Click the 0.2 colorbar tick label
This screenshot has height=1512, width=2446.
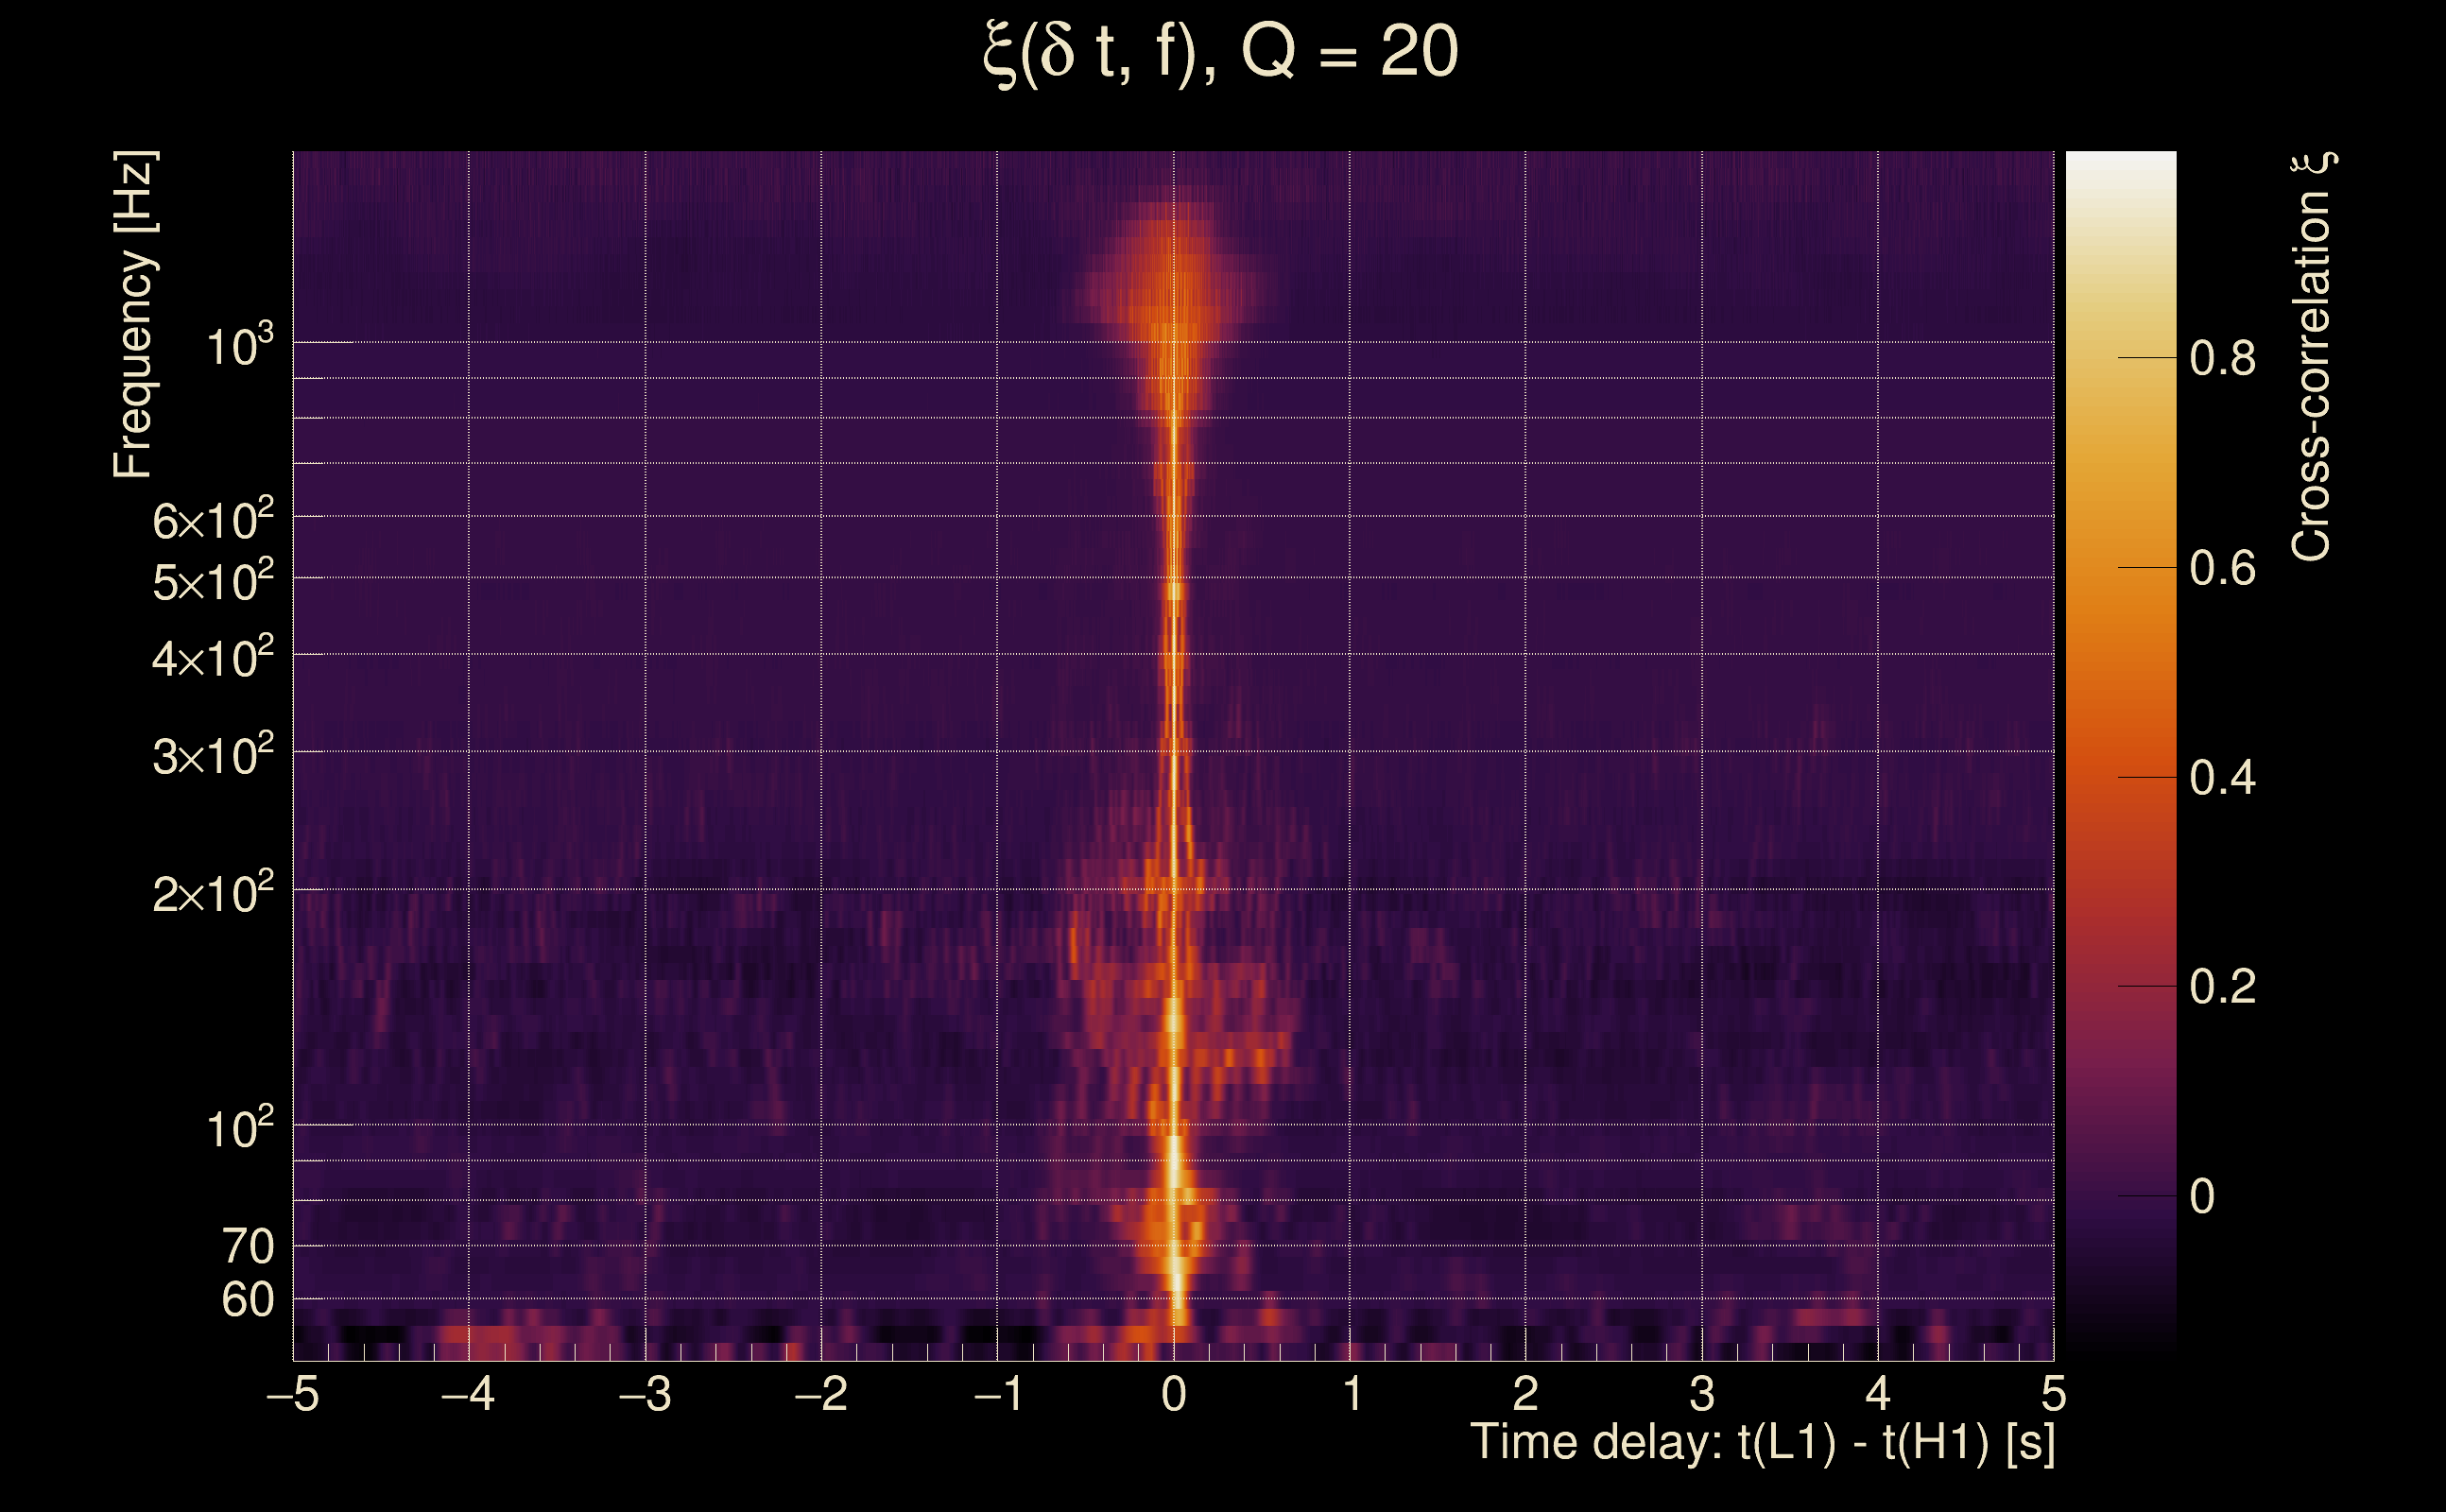(2222, 987)
